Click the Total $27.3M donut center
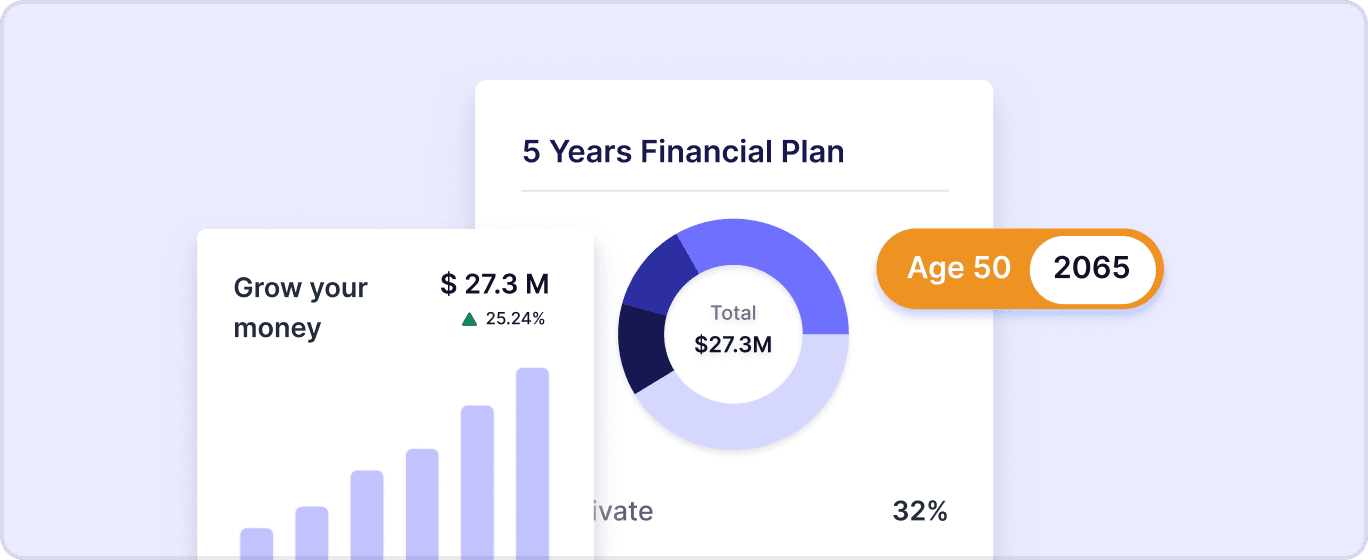The width and height of the screenshot is (1368, 560). tap(733, 330)
